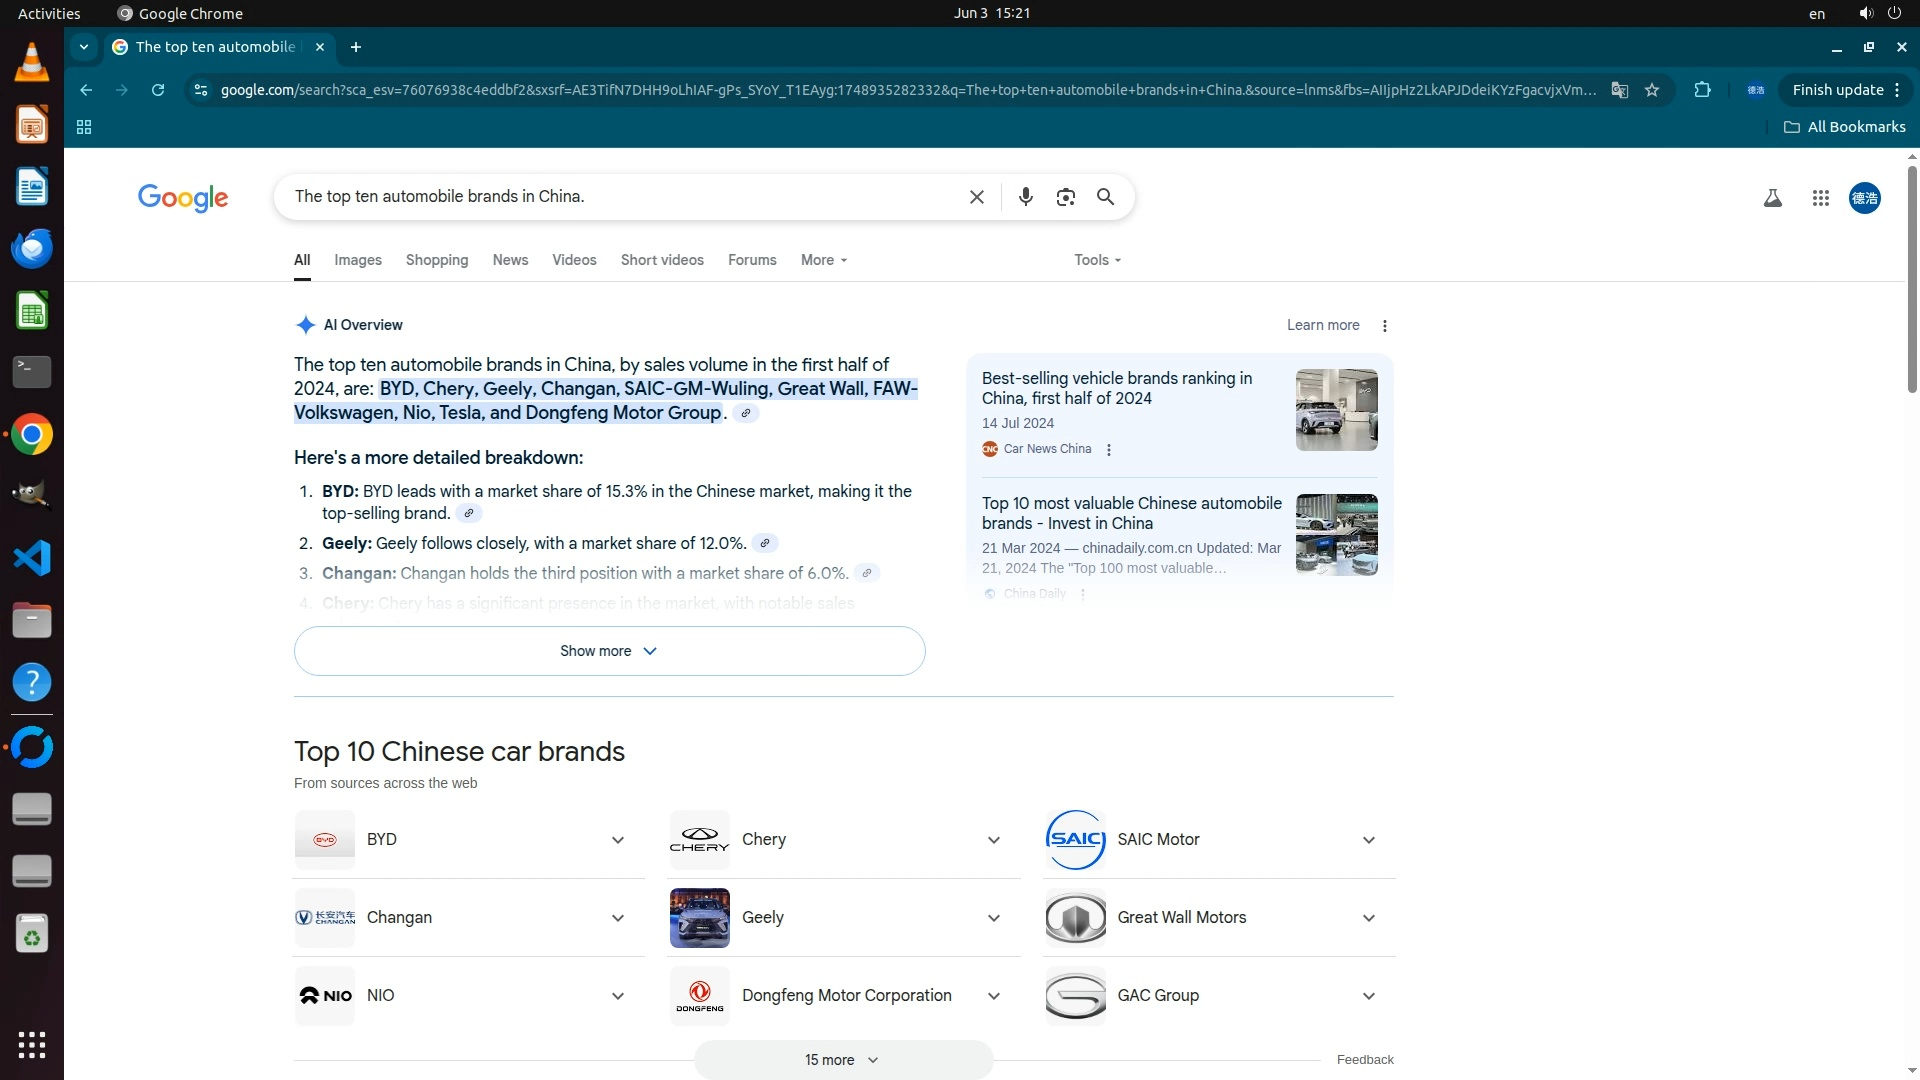Click the translate page icon

pyautogui.click(x=1619, y=90)
